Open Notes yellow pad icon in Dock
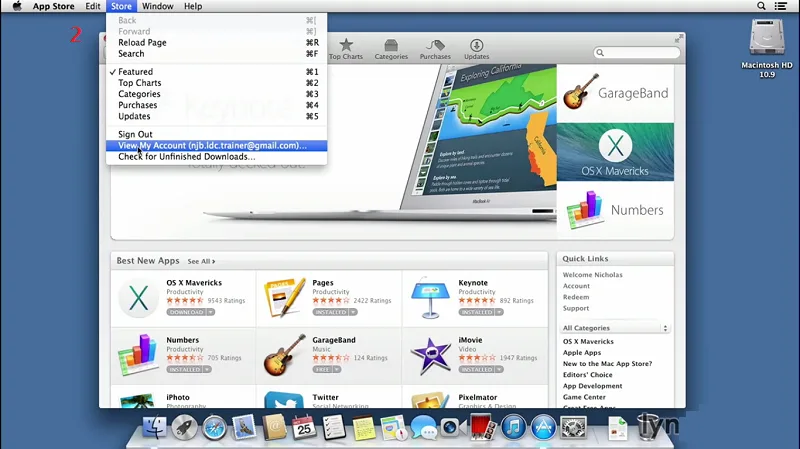This screenshot has width=800, height=449. point(364,428)
